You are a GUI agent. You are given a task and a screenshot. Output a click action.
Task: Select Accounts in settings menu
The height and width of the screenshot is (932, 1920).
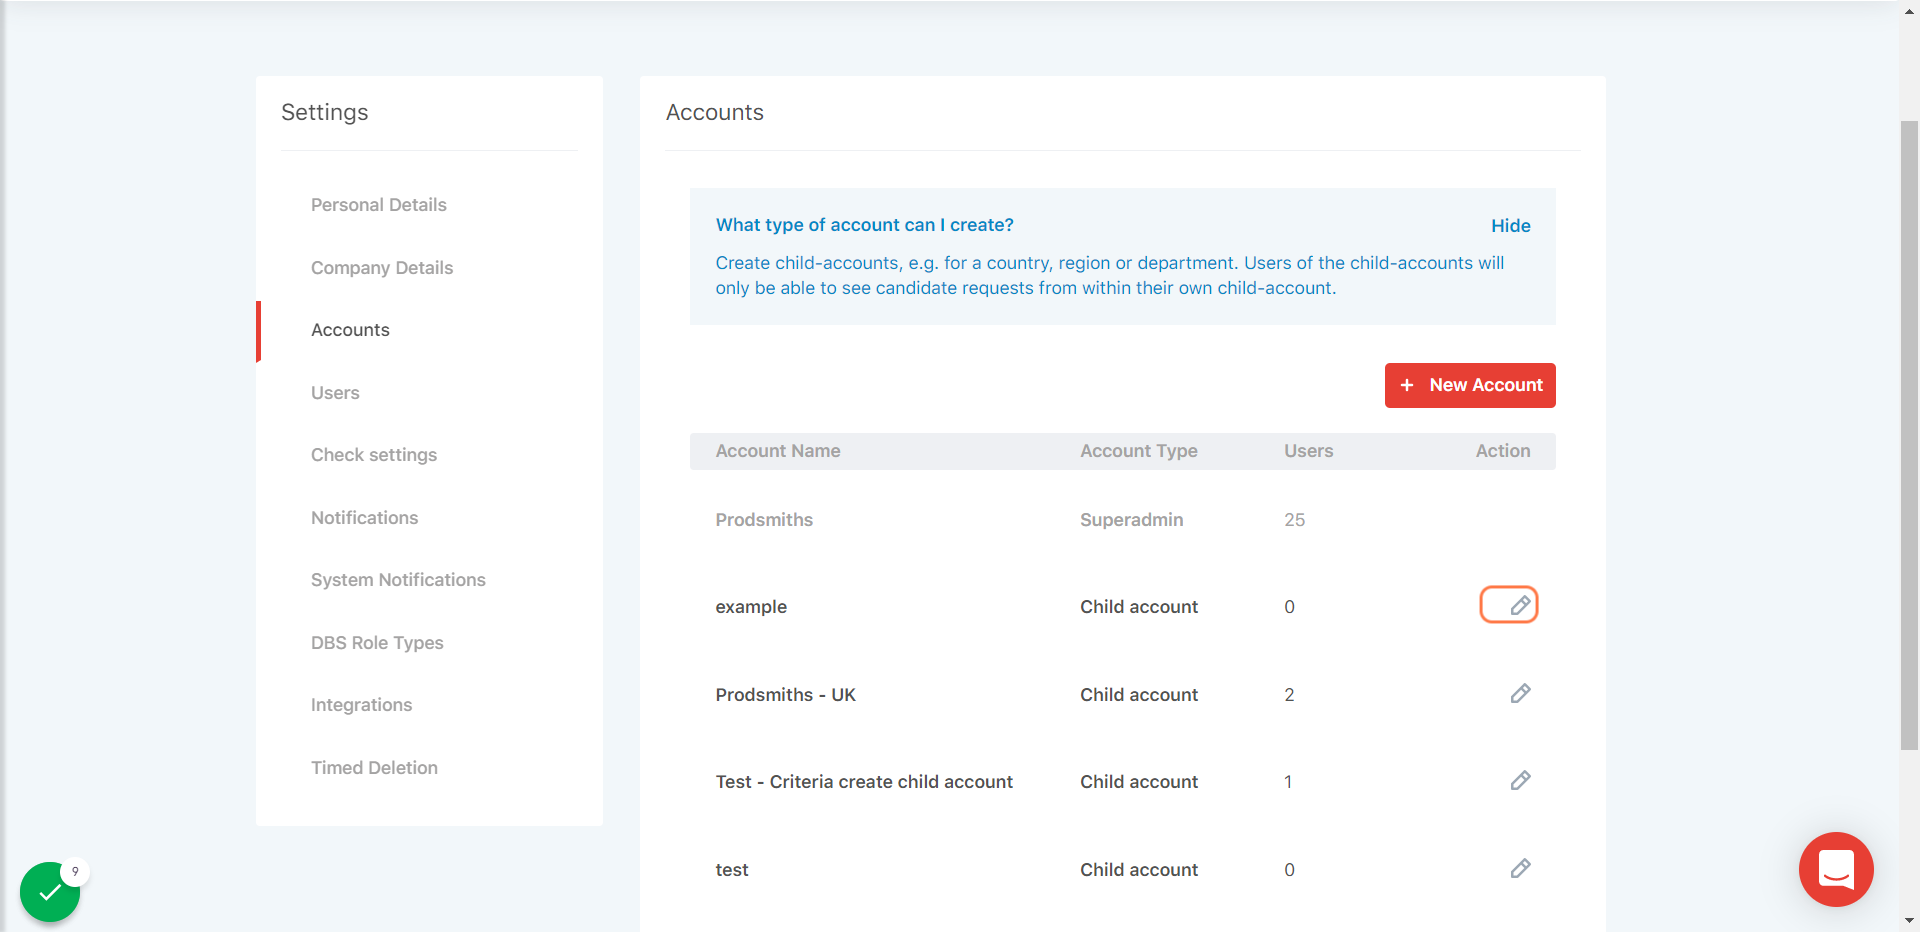point(350,330)
